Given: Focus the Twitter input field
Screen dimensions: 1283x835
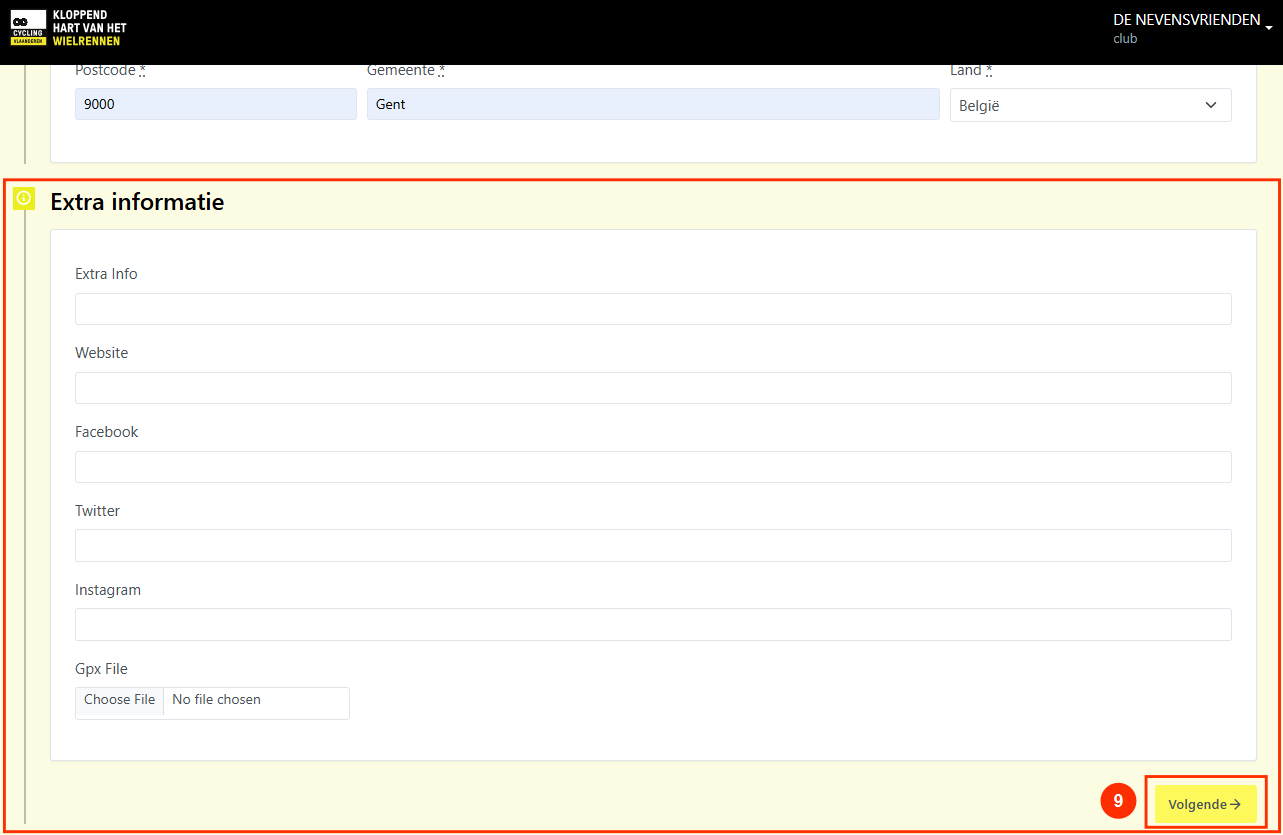Looking at the screenshot, I should (x=653, y=546).
